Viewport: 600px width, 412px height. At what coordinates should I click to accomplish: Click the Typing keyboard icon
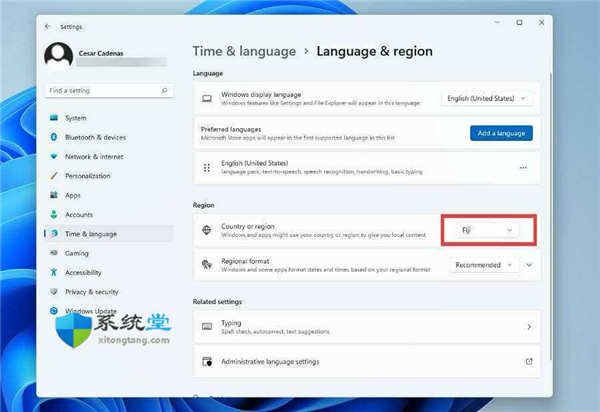pyautogui.click(x=207, y=326)
